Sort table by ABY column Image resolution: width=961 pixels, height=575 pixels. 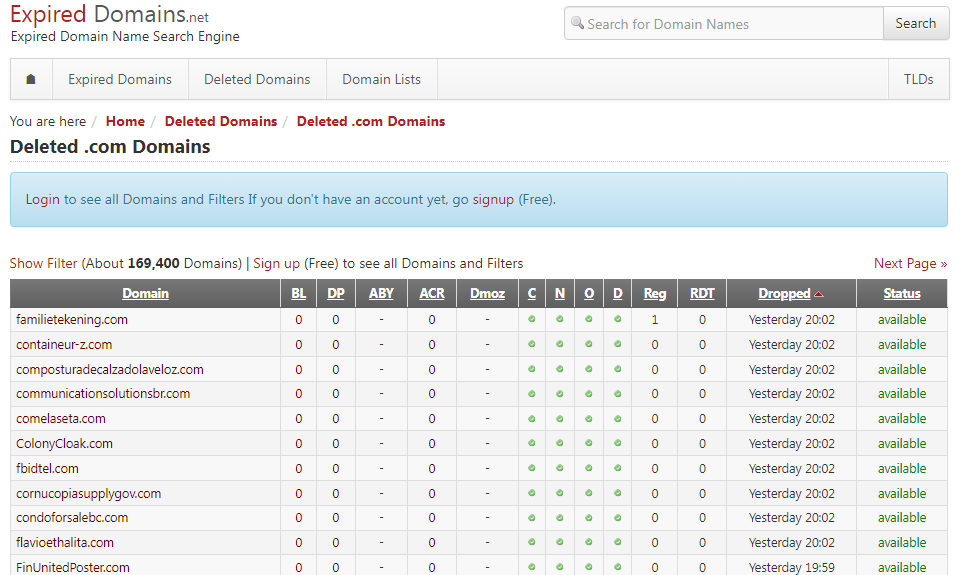(x=381, y=294)
